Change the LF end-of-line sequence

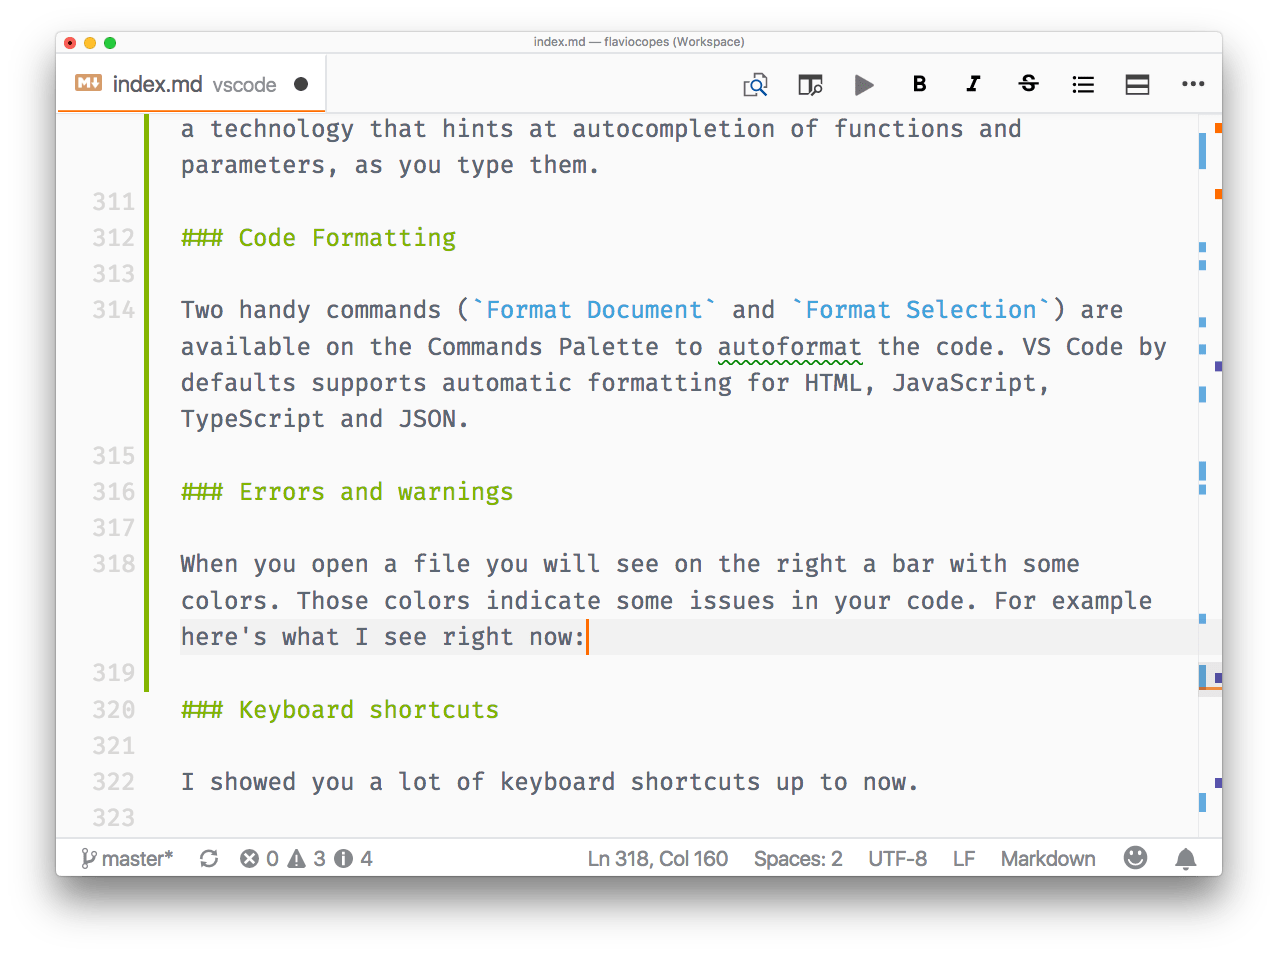point(963,858)
